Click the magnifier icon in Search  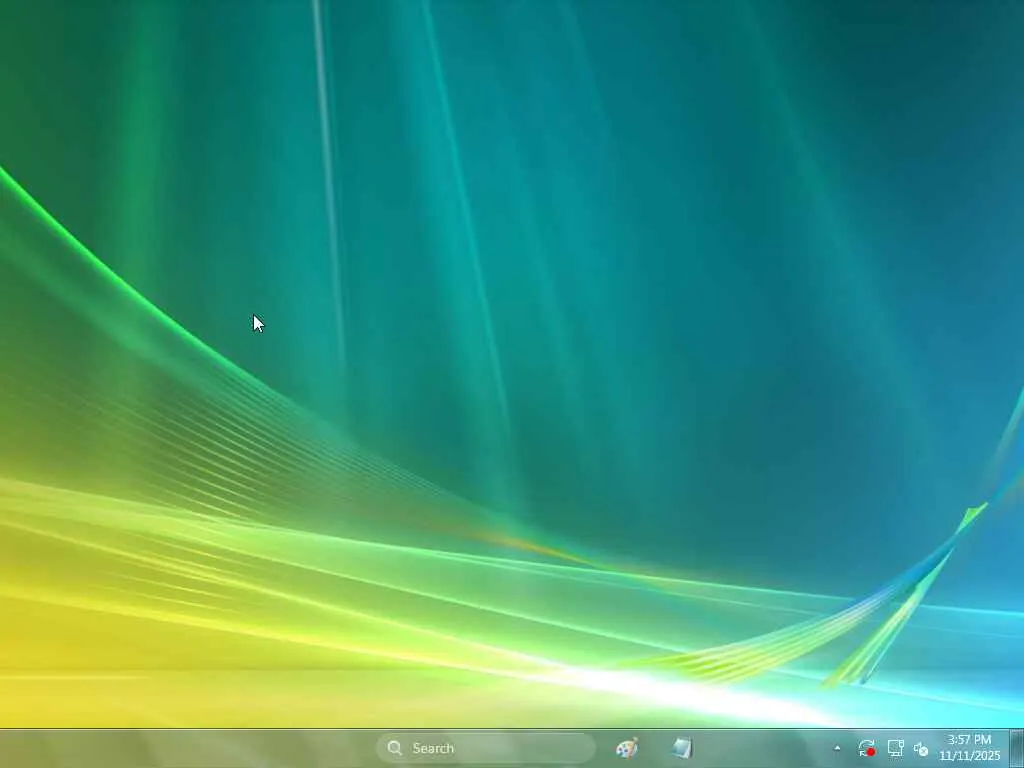(394, 748)
